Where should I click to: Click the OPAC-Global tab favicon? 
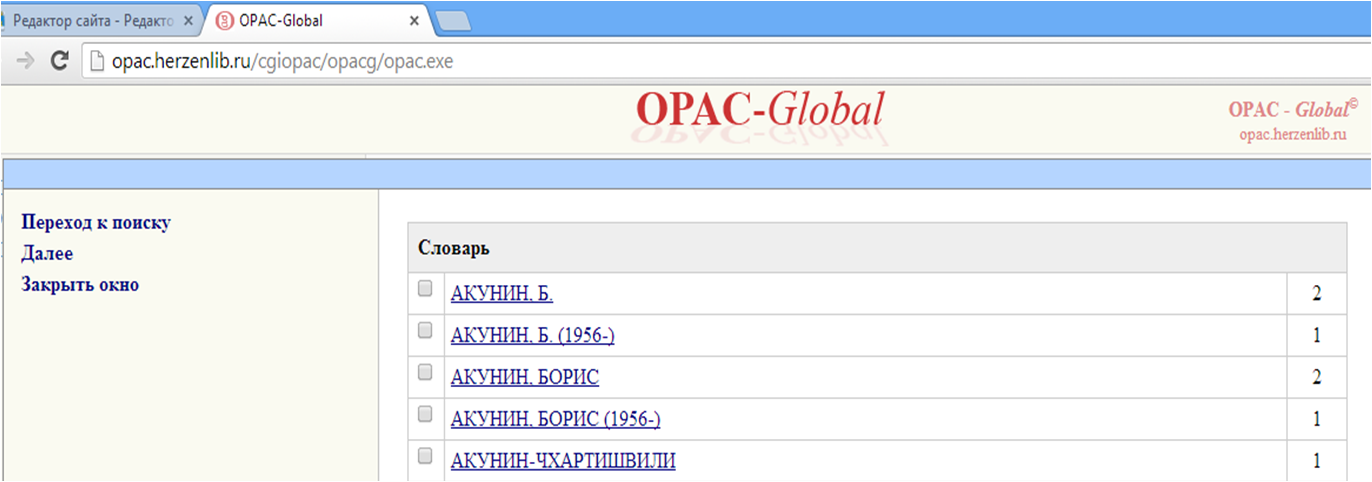225,20
